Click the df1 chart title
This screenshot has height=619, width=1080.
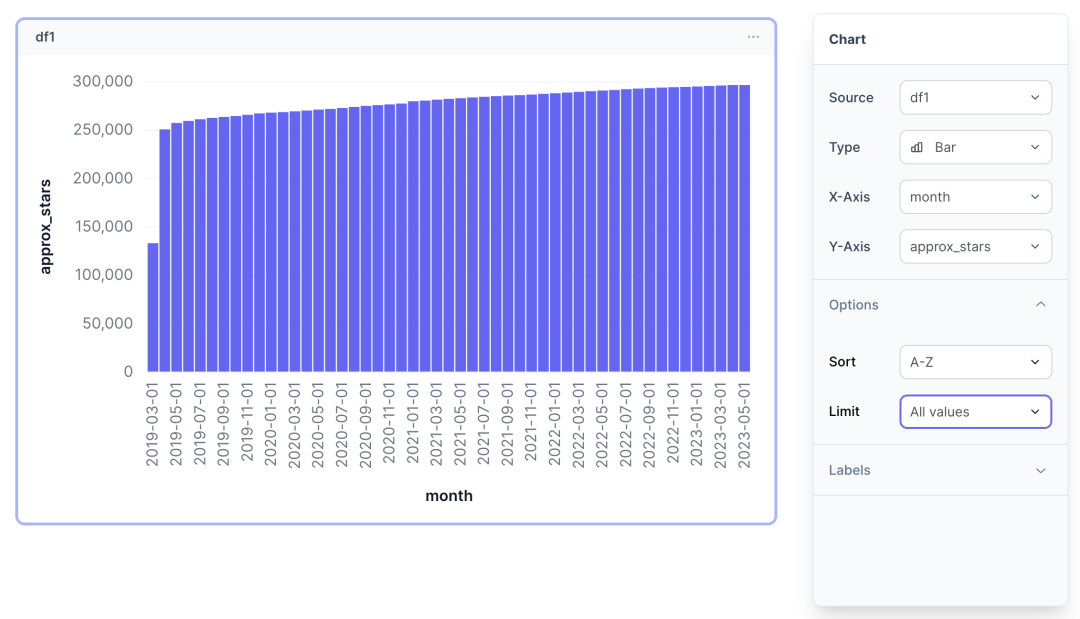point(45,37)
